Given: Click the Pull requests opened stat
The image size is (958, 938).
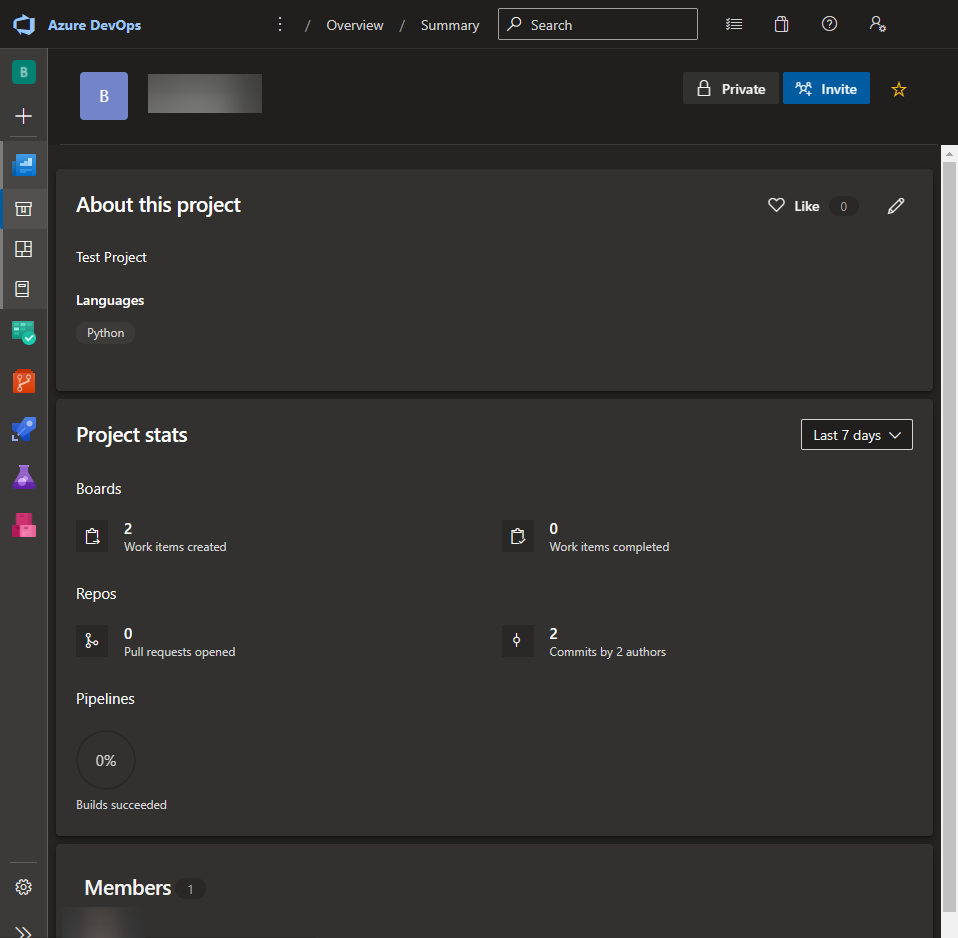Looking at the screenshot, I should coord(180,642).
